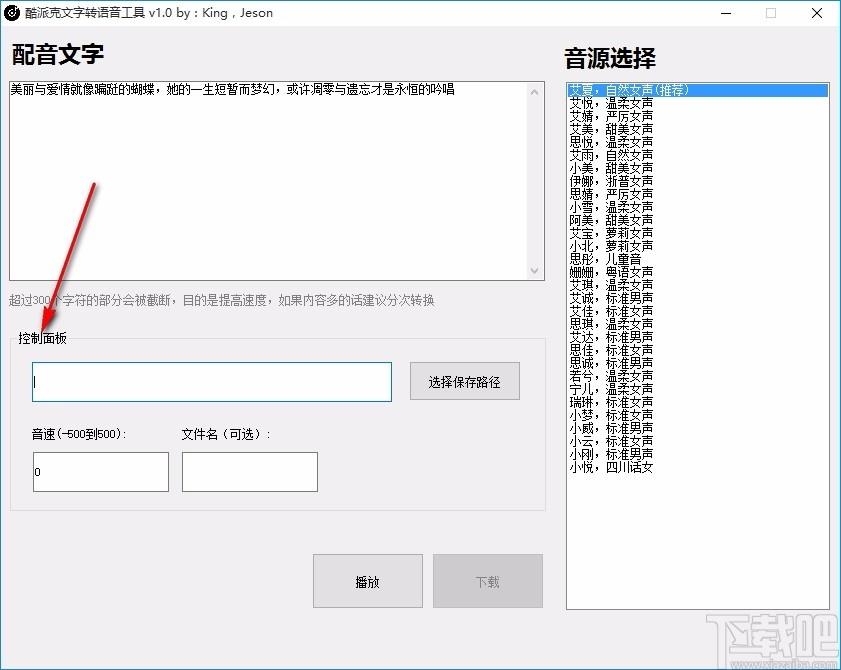Image resolution: width=841 pixels, height=670 pixels.
Task: Select voice 小威，标准男声
Action: (697, 428)
